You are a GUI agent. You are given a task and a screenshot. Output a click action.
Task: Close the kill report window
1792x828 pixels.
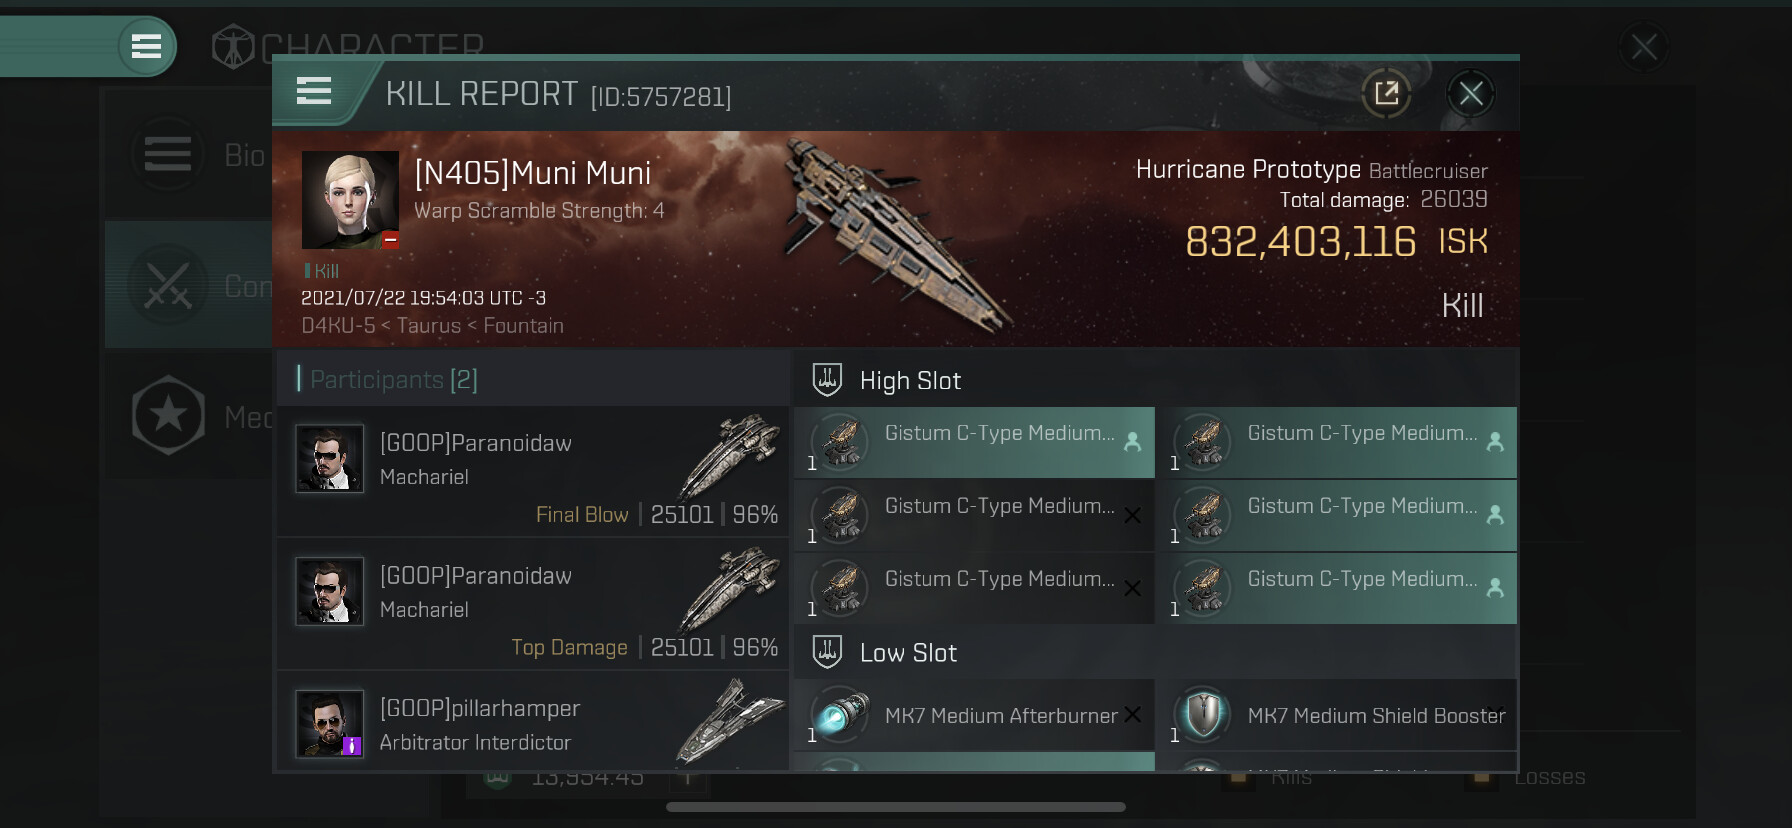coord(1470,94)
